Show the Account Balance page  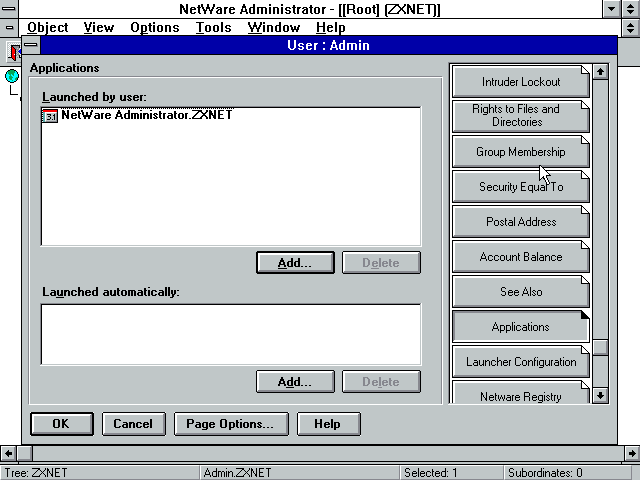[x=521, y=257]
